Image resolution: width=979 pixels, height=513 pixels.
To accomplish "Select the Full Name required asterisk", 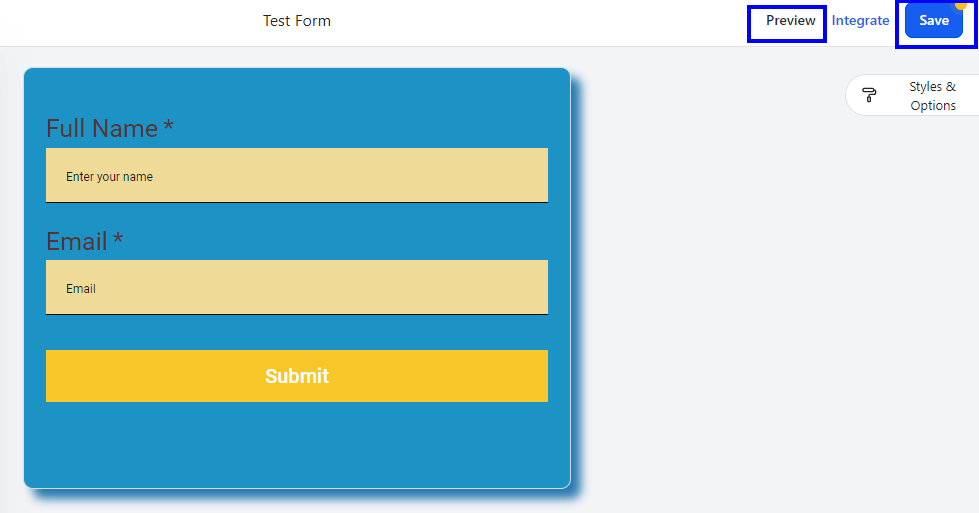I will (x=168, y=125).
